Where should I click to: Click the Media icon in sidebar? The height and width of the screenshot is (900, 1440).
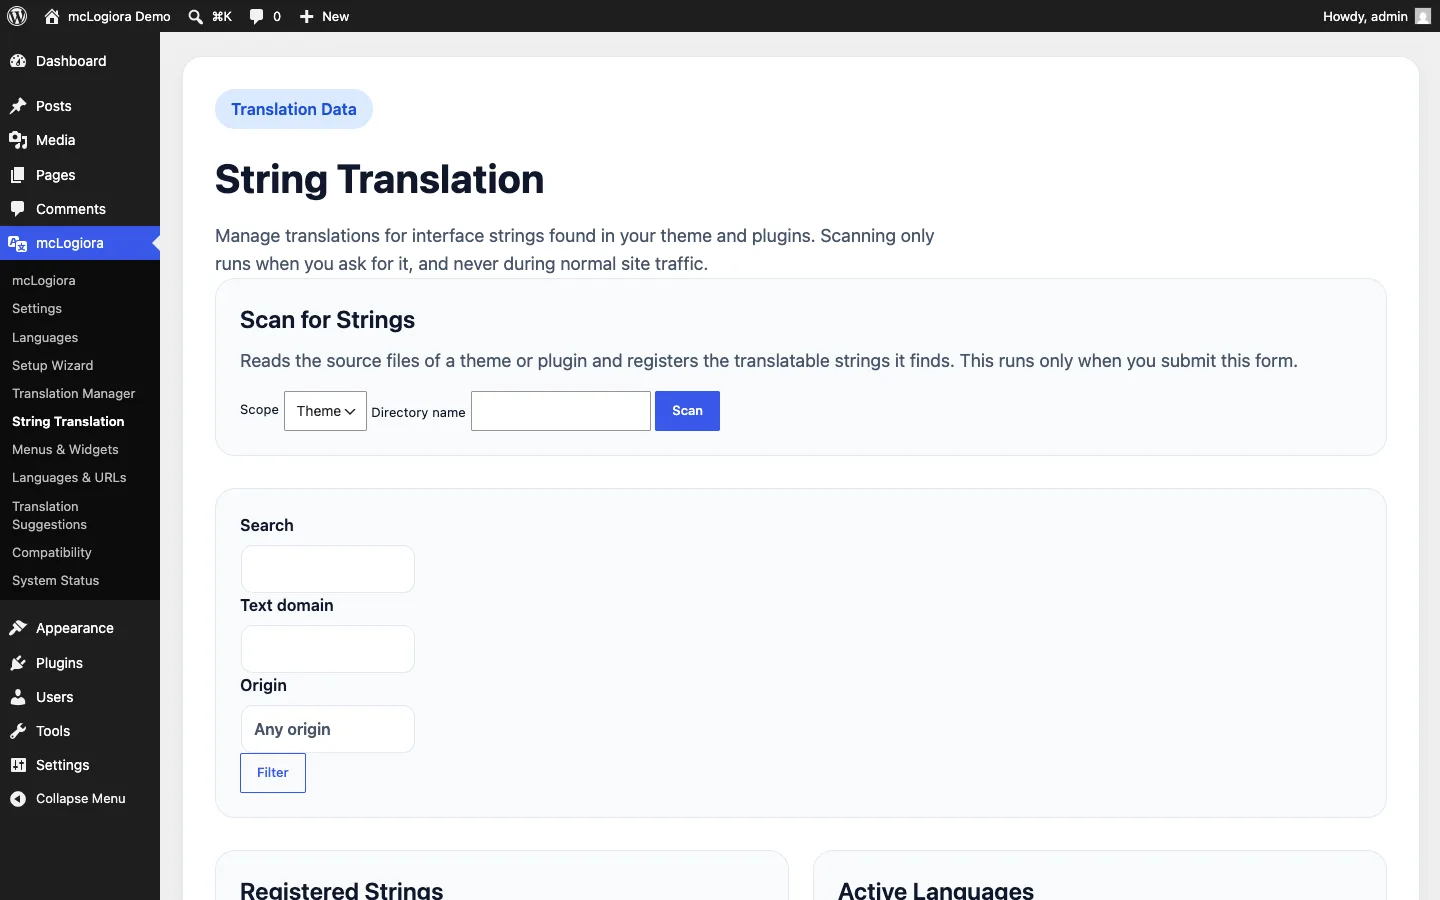pyautogui.click(x=18, y=140)
